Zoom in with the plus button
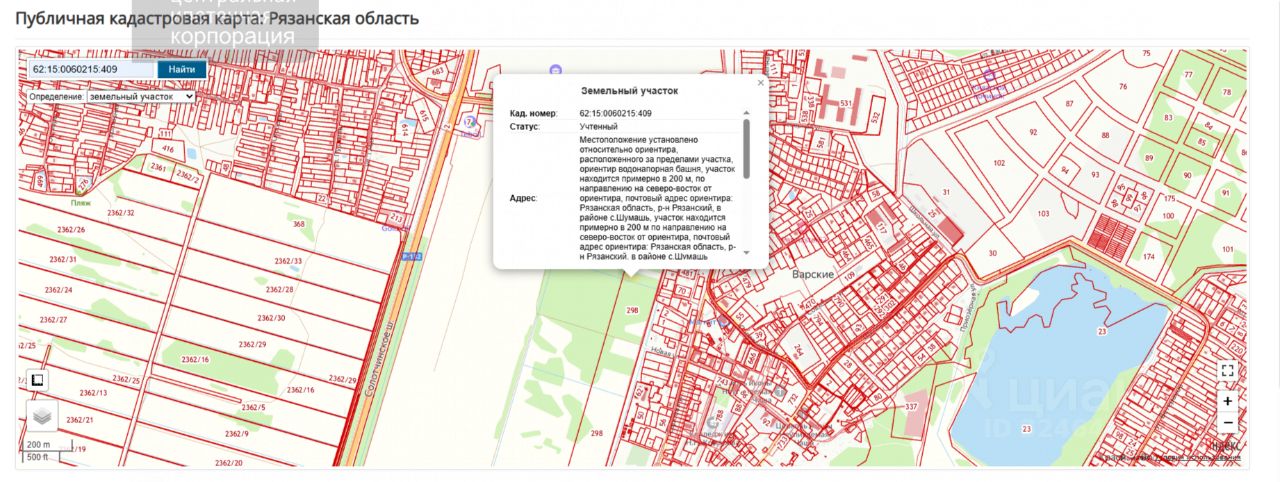The width and height of the screenshot is (1280, 482). pos(1228,401)
